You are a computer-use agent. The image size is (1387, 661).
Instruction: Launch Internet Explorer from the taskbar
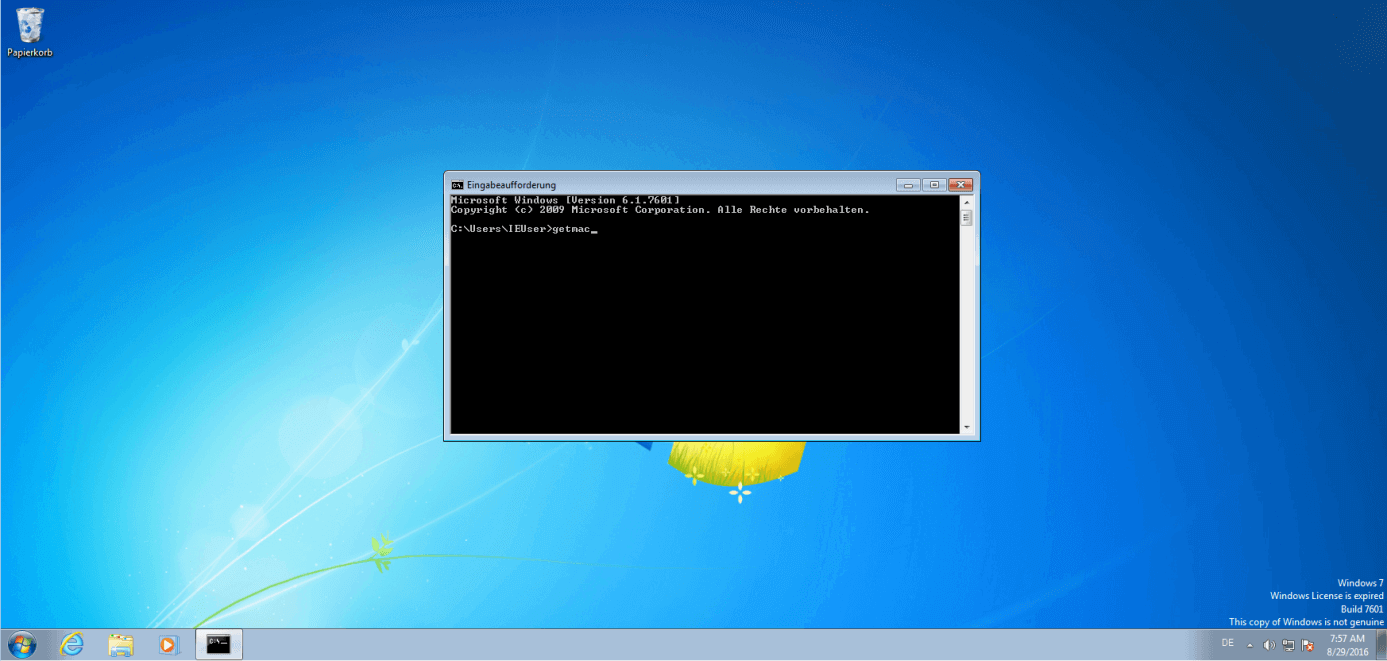coord(72,645)
